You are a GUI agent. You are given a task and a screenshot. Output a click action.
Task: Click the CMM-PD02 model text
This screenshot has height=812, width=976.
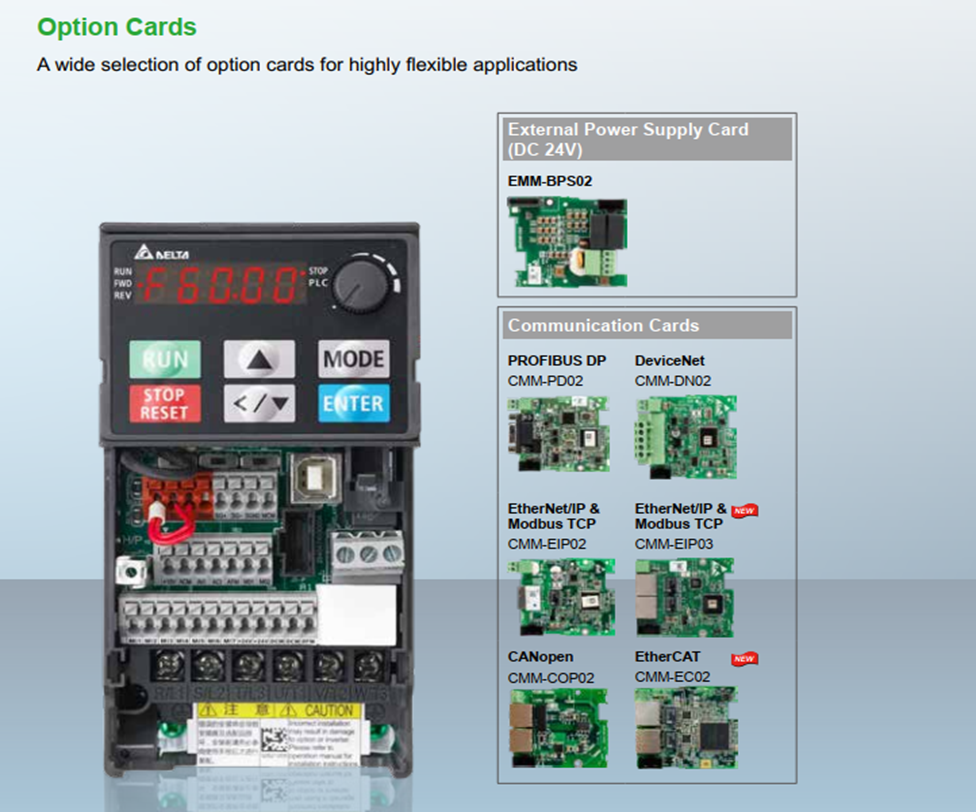545,381
